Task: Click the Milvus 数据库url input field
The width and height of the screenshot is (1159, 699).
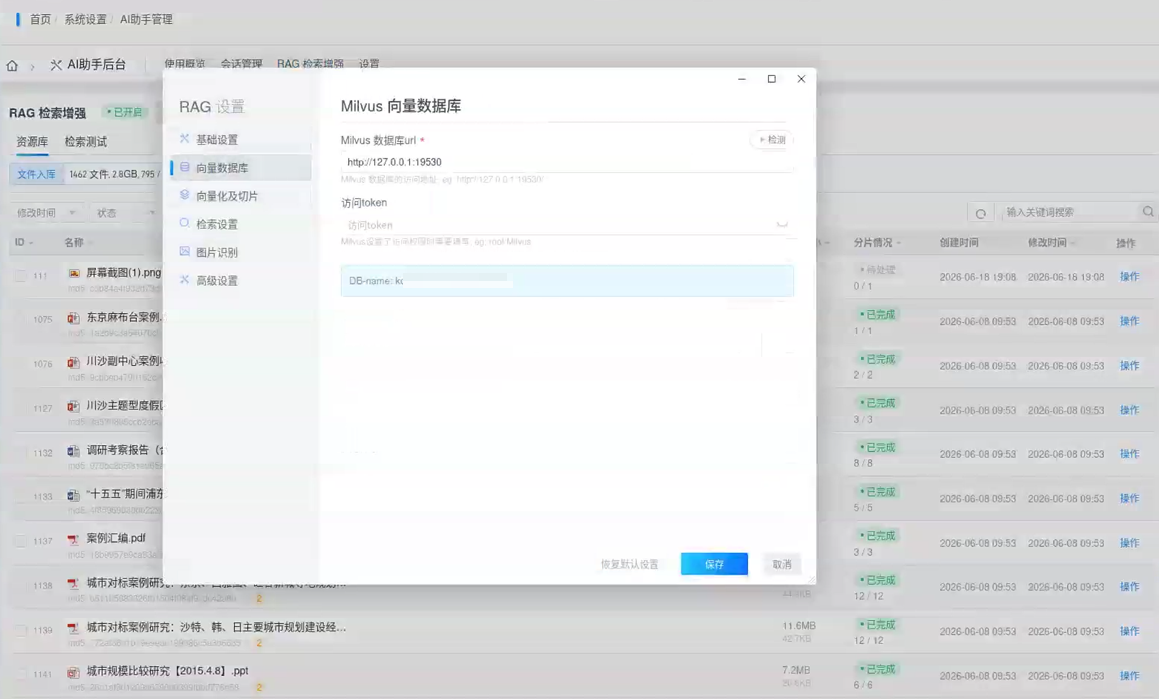Action: 567,162
